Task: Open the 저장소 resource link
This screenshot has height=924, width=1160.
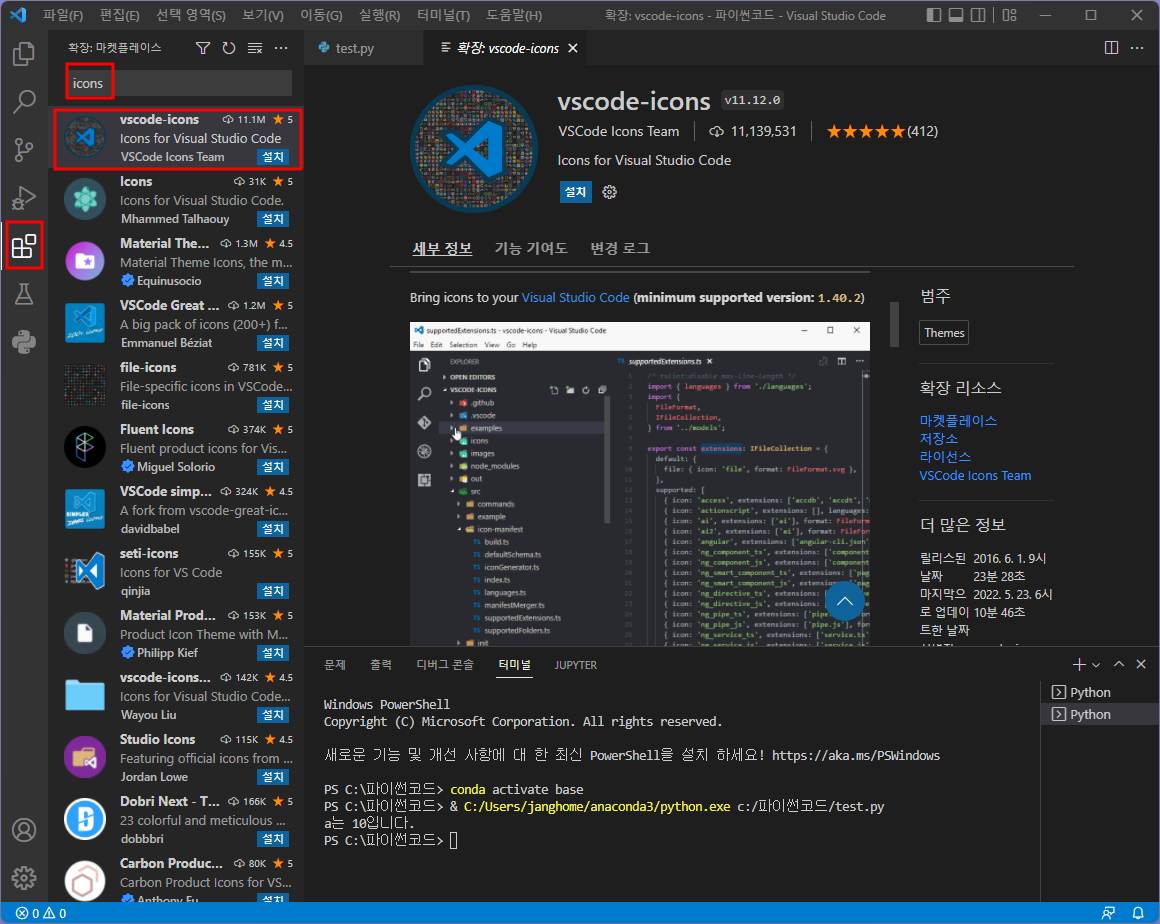Action: coord(939,439)
